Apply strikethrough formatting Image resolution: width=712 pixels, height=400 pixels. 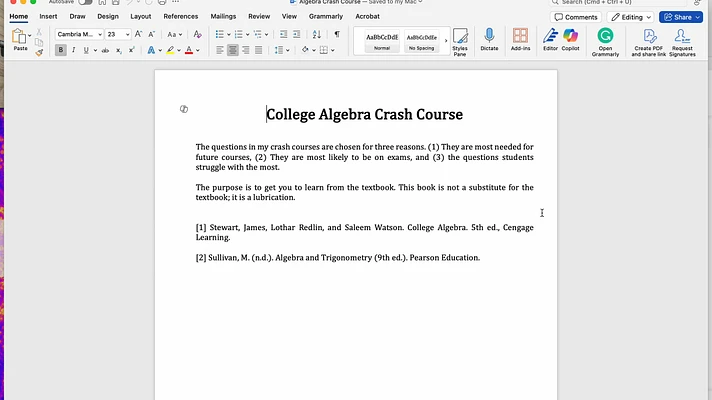pyautogui.click(x=105, y=50)
